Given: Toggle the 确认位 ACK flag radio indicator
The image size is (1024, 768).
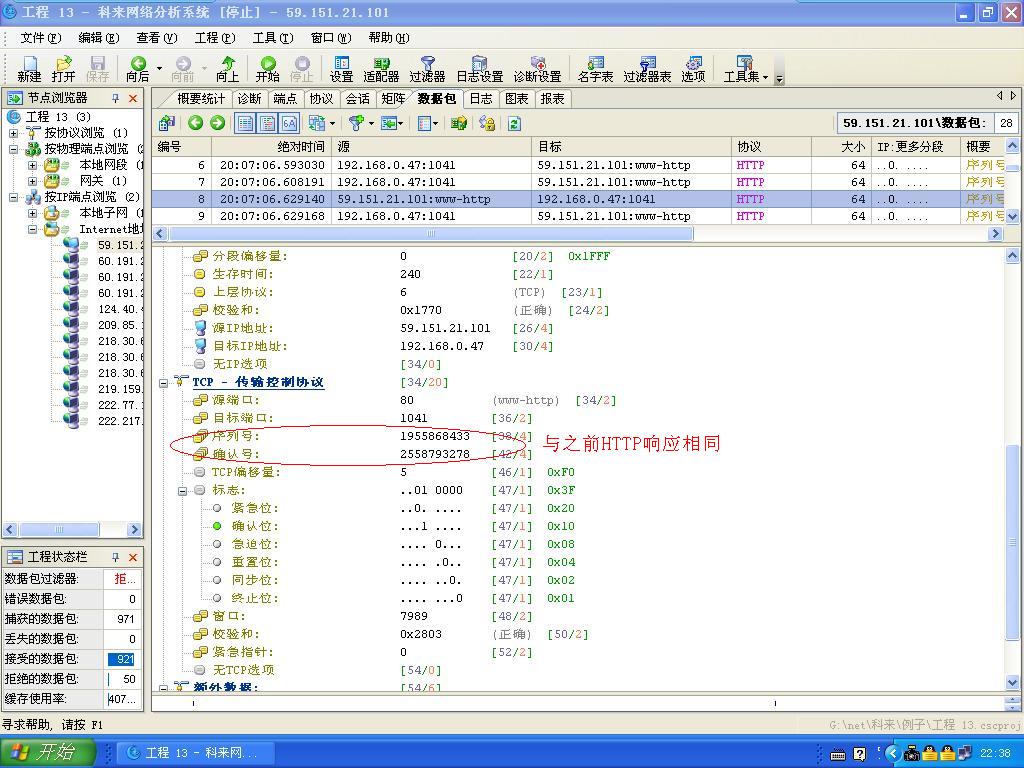Looking at the screenshot, I should click(217, 526).
